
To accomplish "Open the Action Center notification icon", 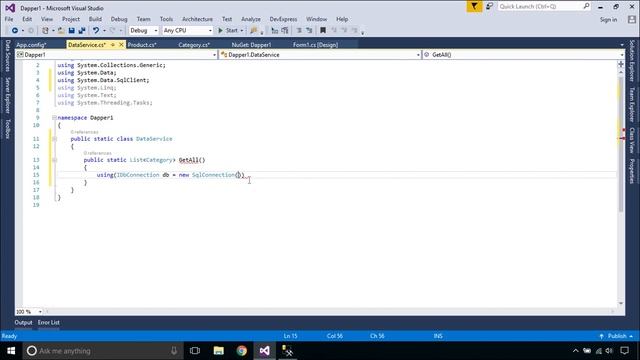I will pos(624,351).
